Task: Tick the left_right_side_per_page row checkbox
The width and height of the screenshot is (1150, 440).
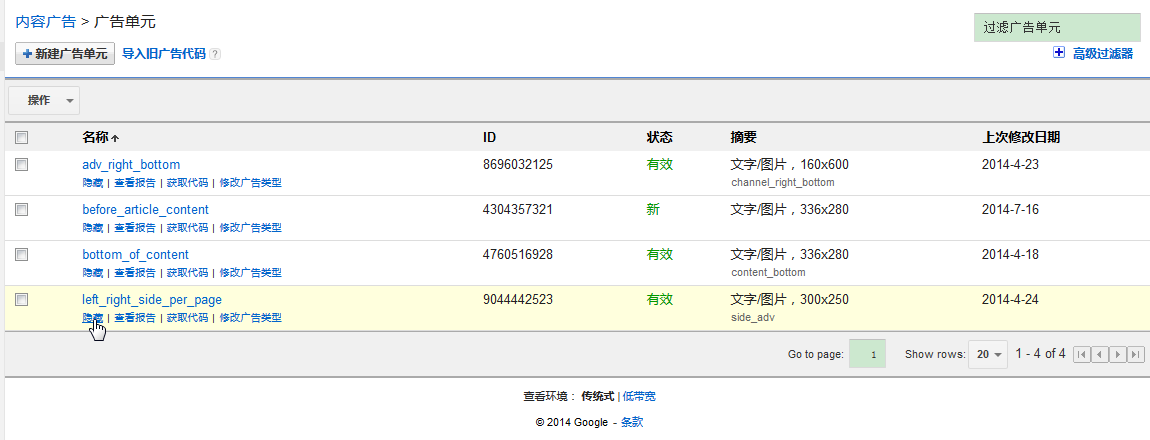Action: pos(22,299)
